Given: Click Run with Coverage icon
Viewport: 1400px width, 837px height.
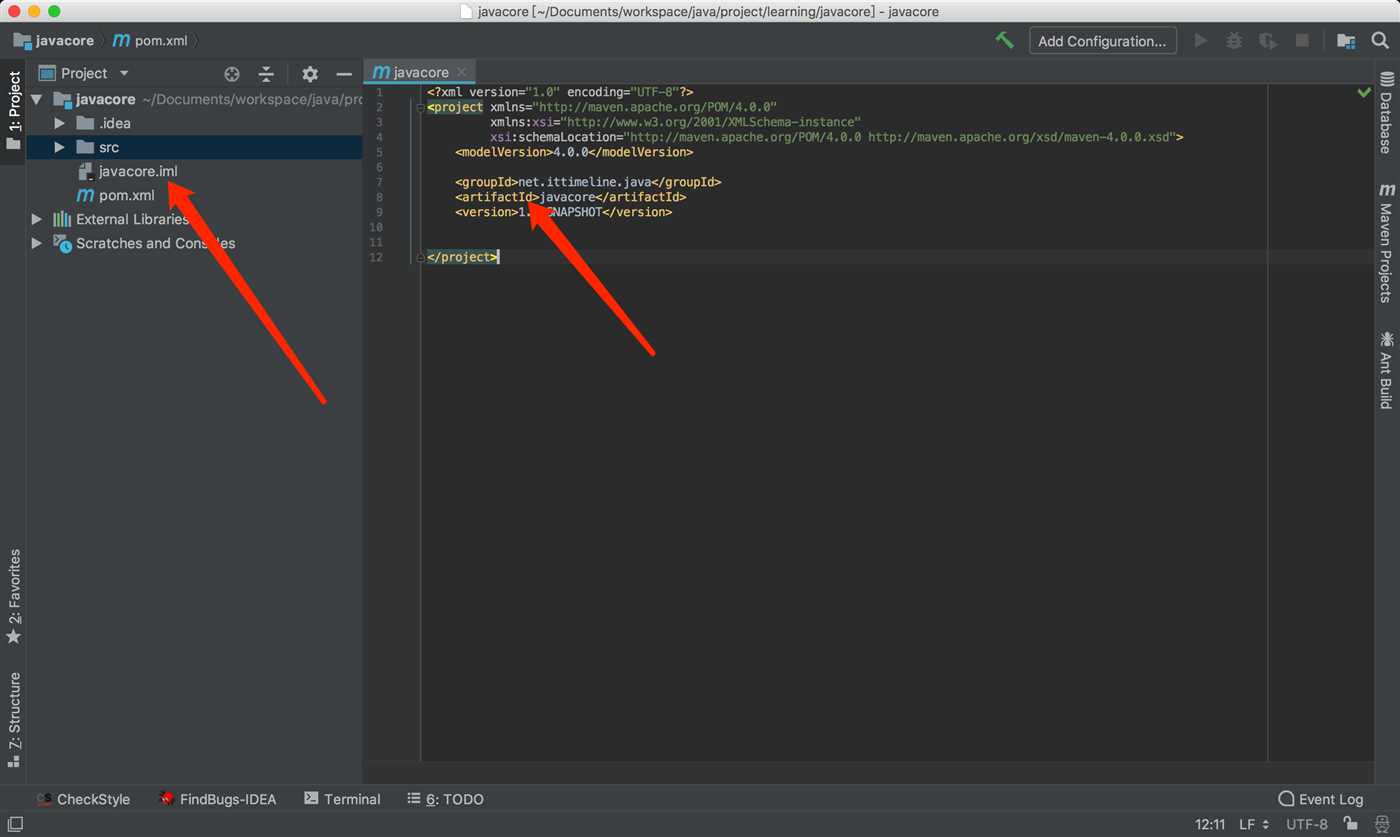Looking at the screenshot, I should tap(1268, 41).
